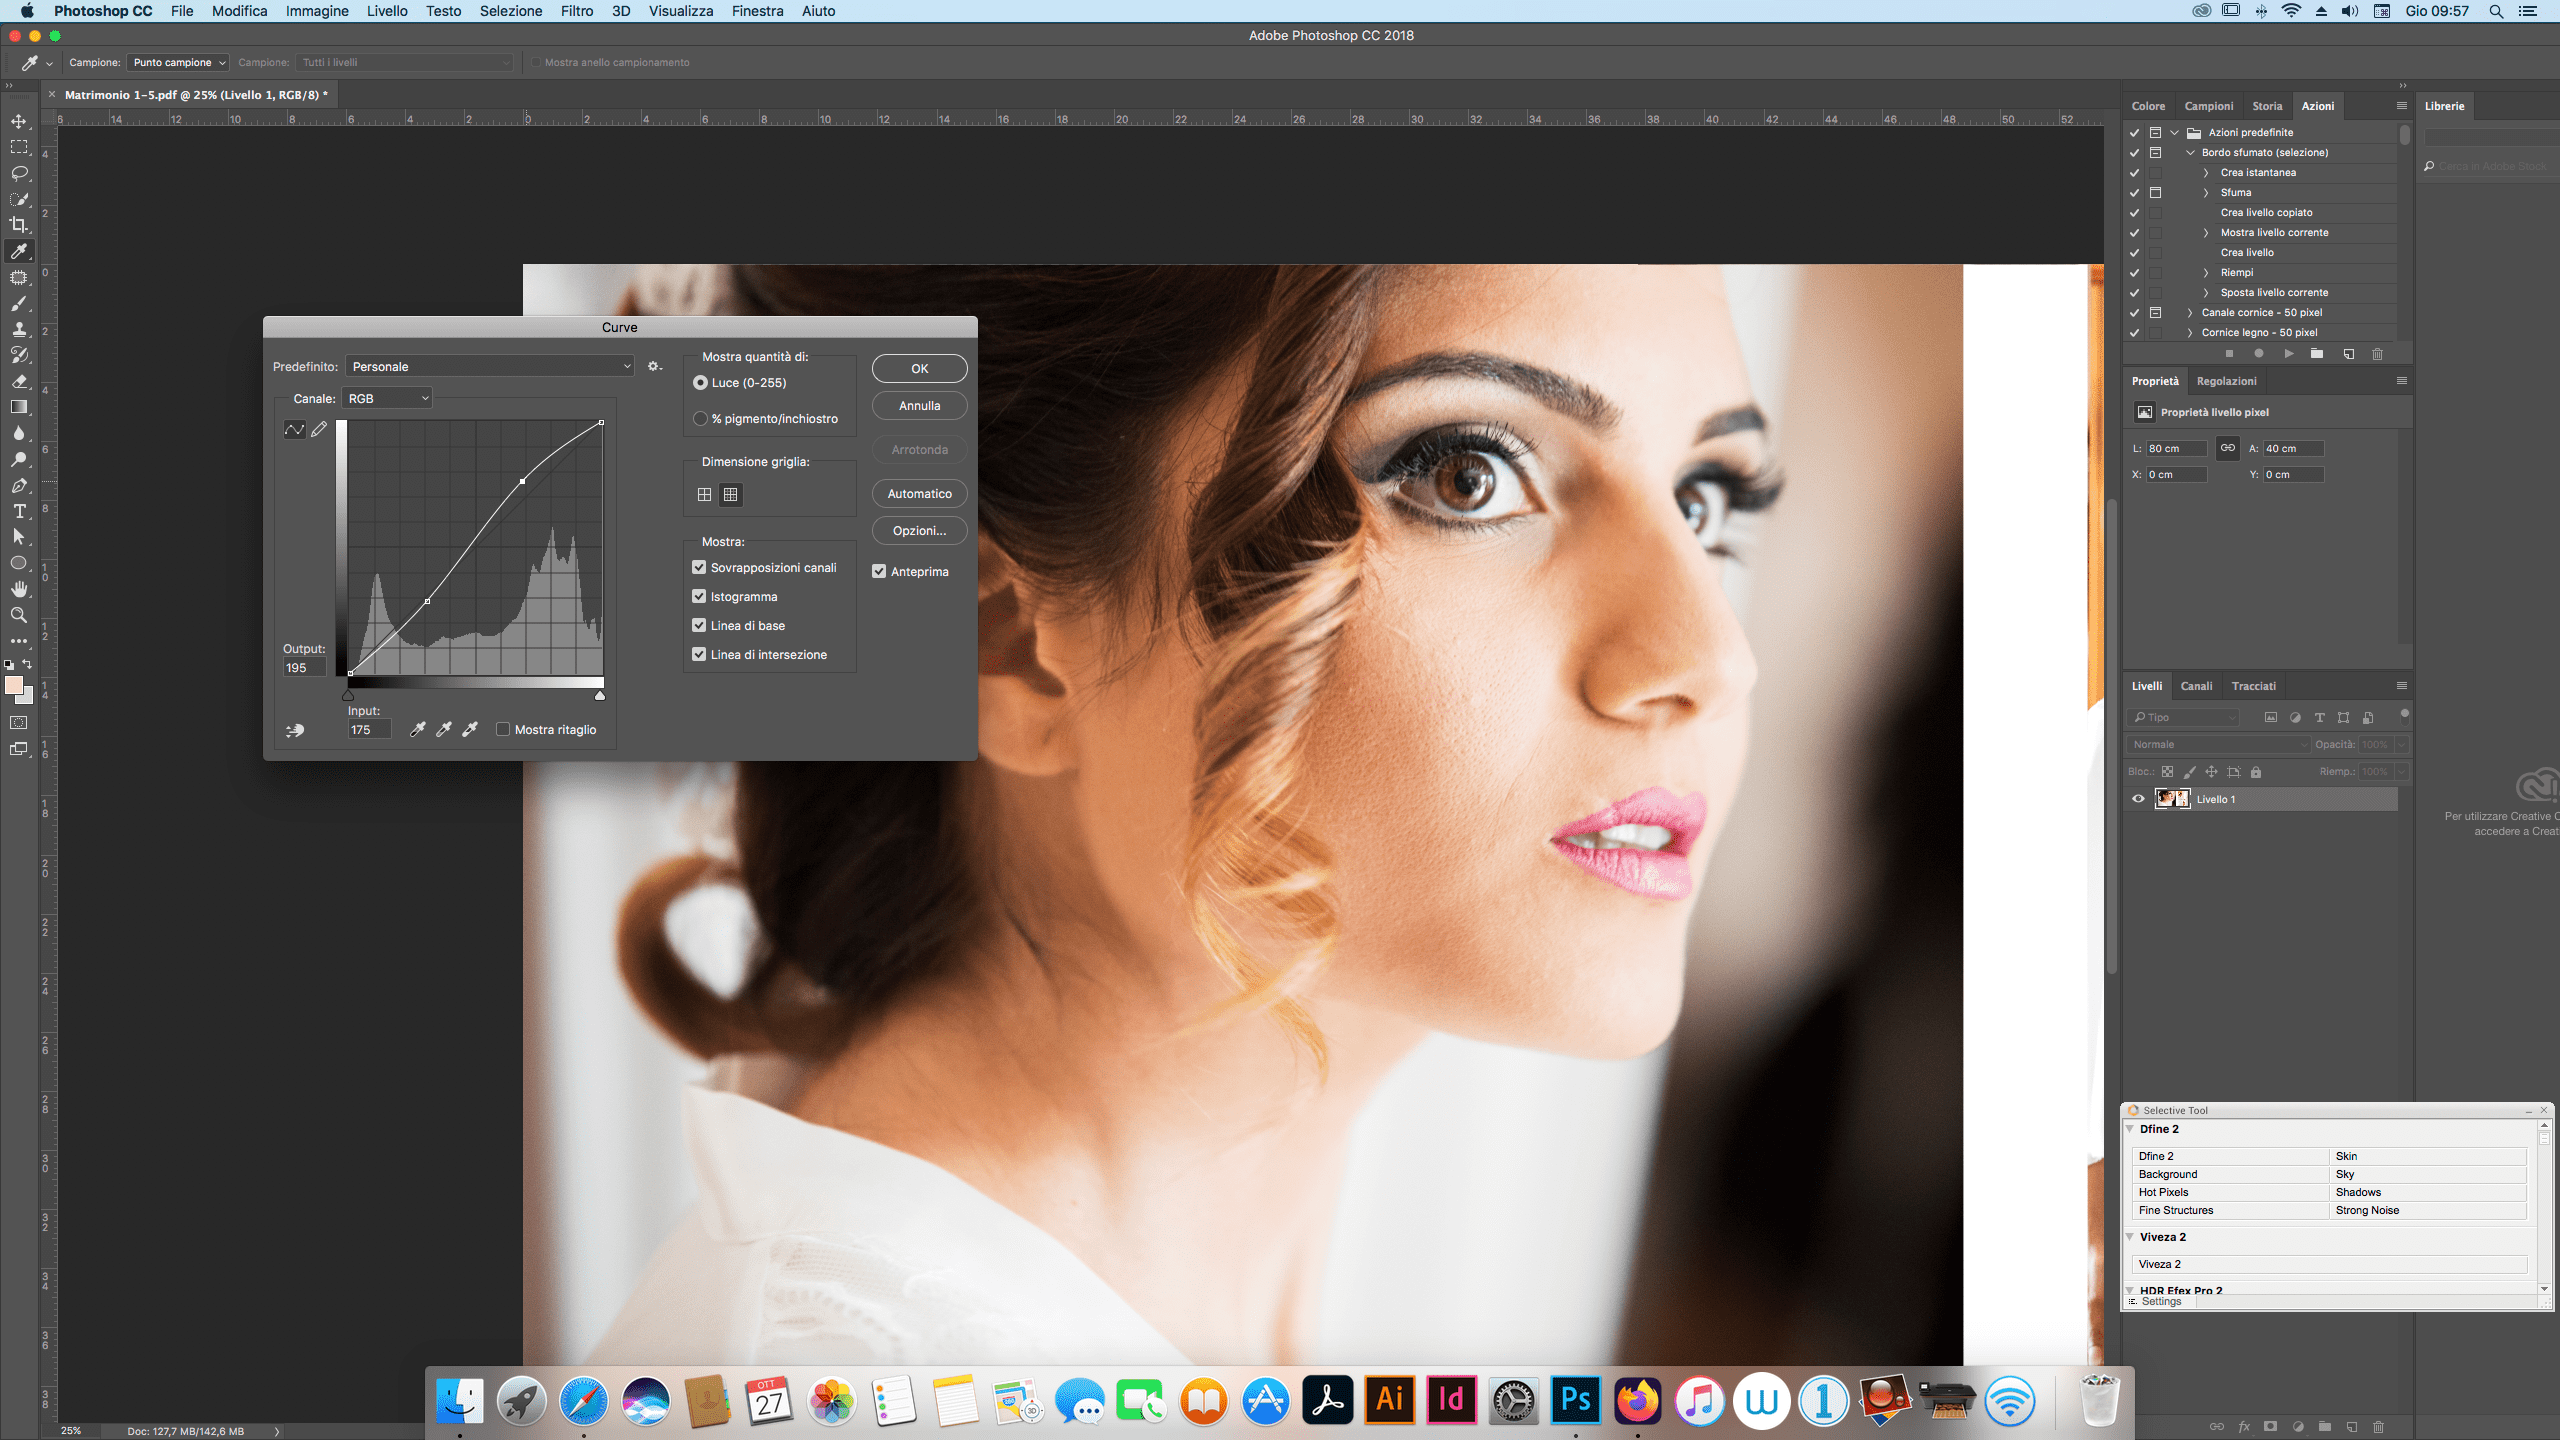Click the black point slider under curve

coord(348,695)
